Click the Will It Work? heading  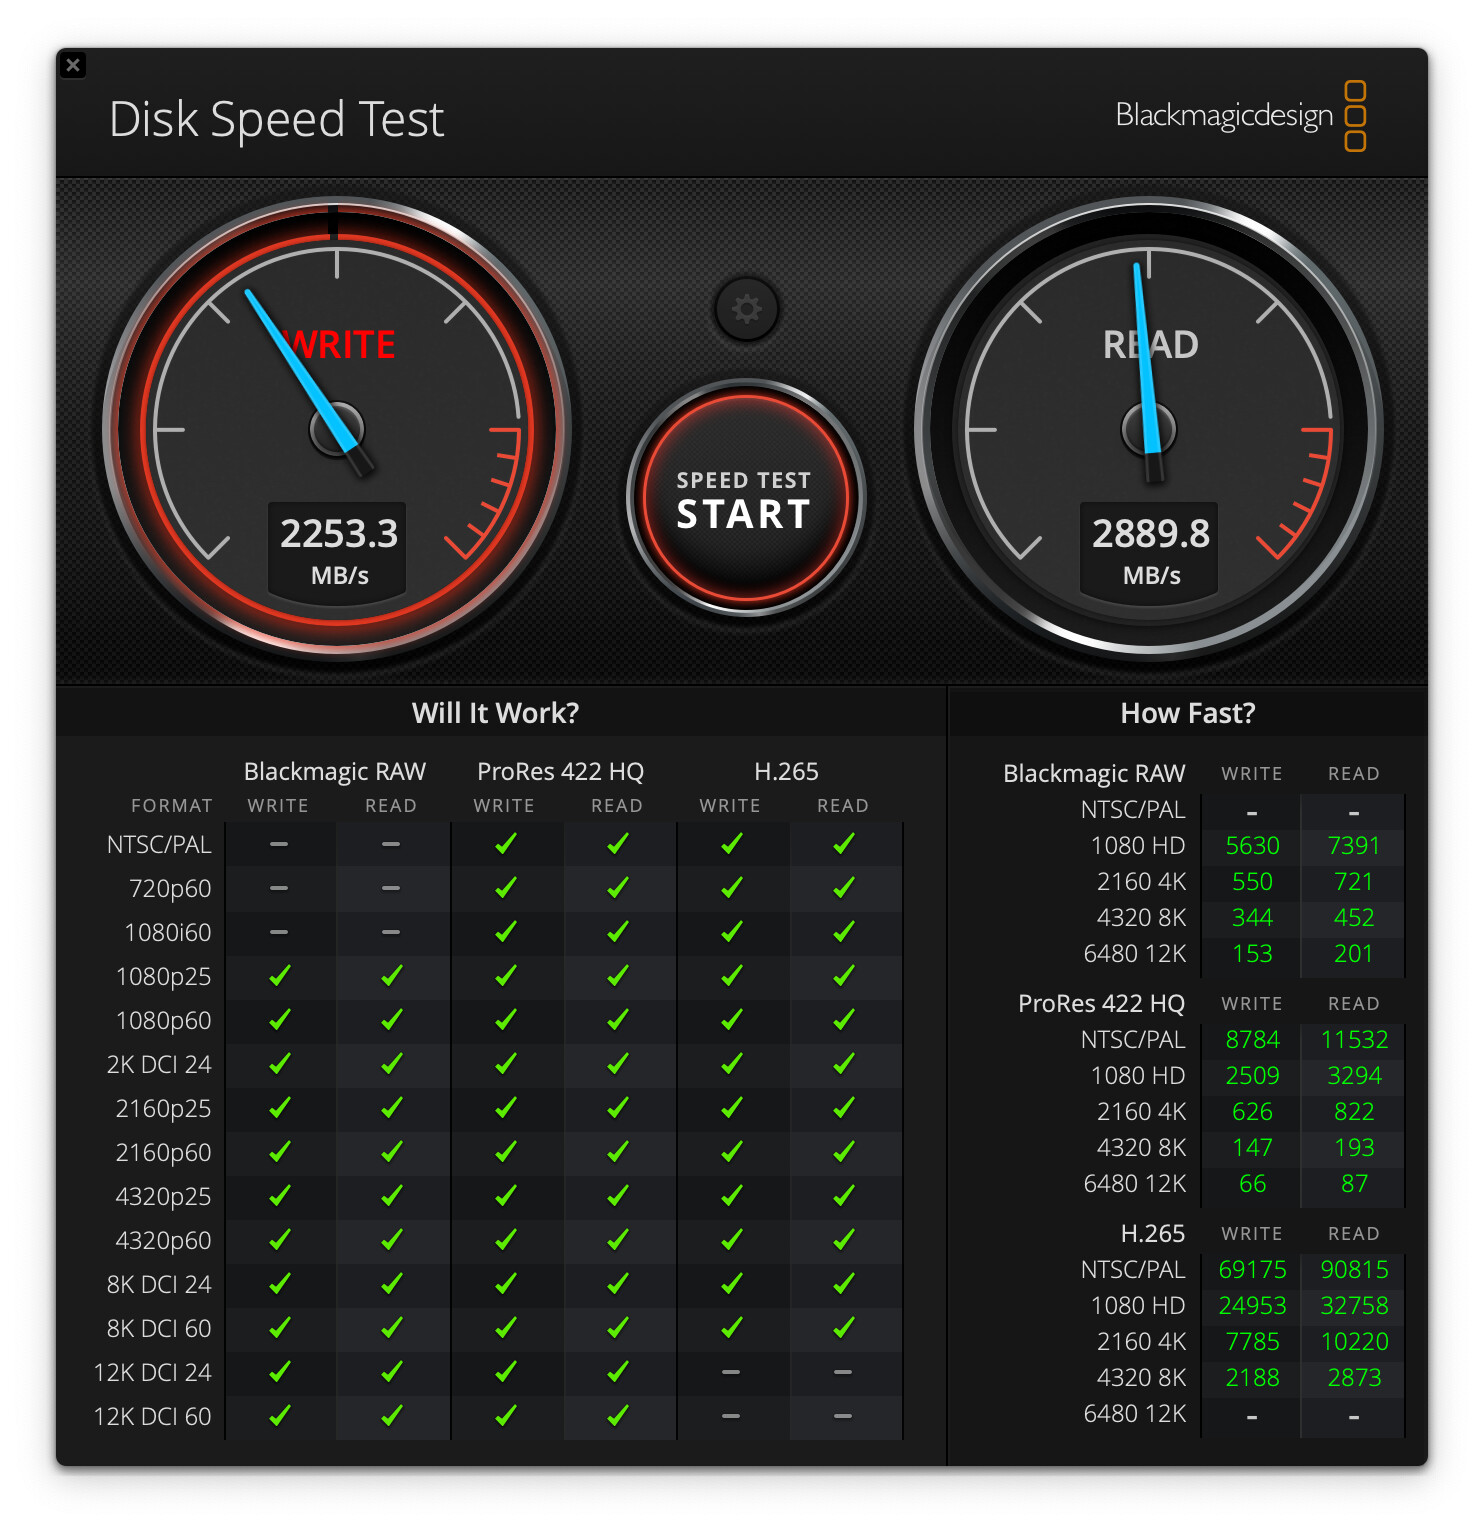tap(495, 713)
